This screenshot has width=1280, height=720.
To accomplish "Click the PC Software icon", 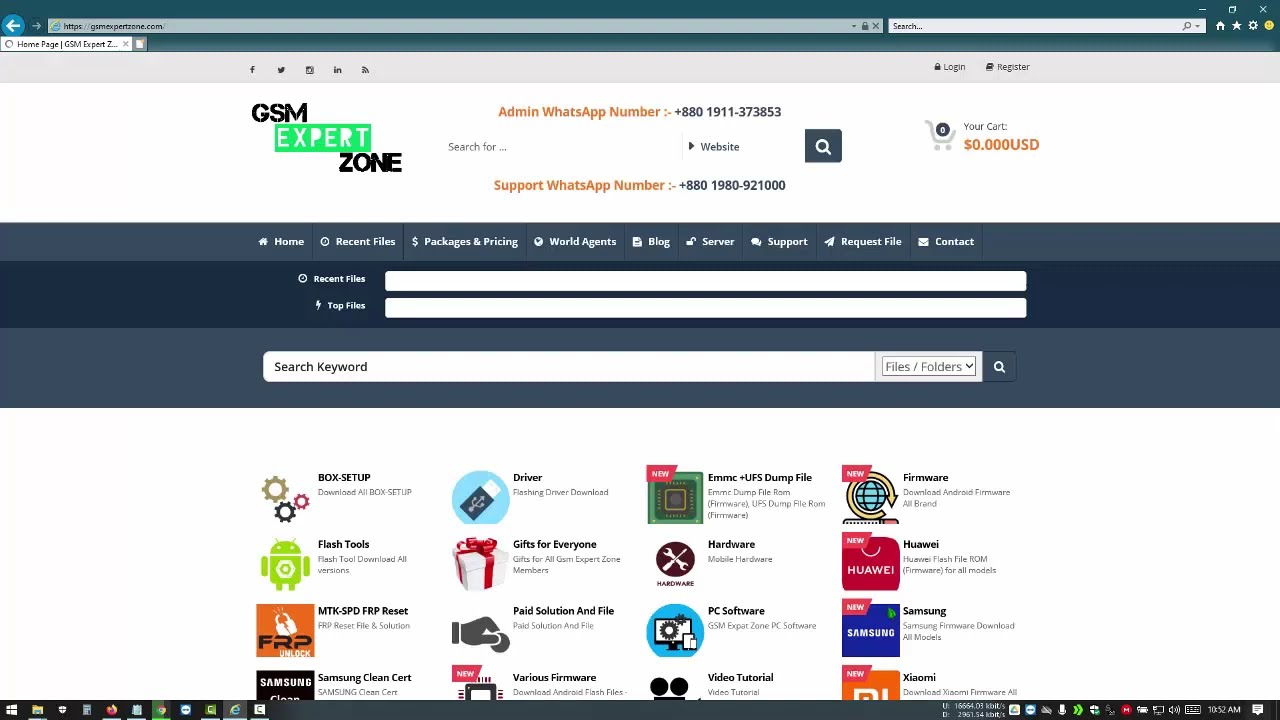I will coord(675,631).
